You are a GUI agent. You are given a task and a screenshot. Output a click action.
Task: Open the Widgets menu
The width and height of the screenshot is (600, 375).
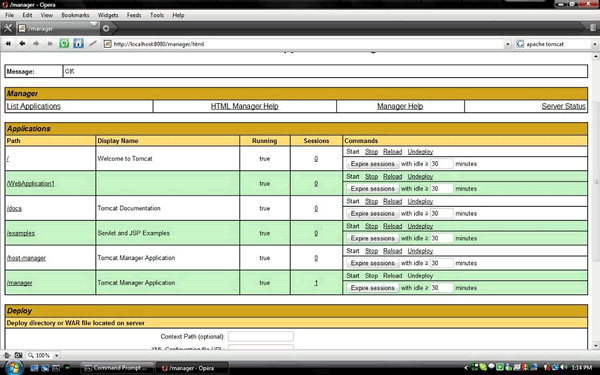click(108, 15)
